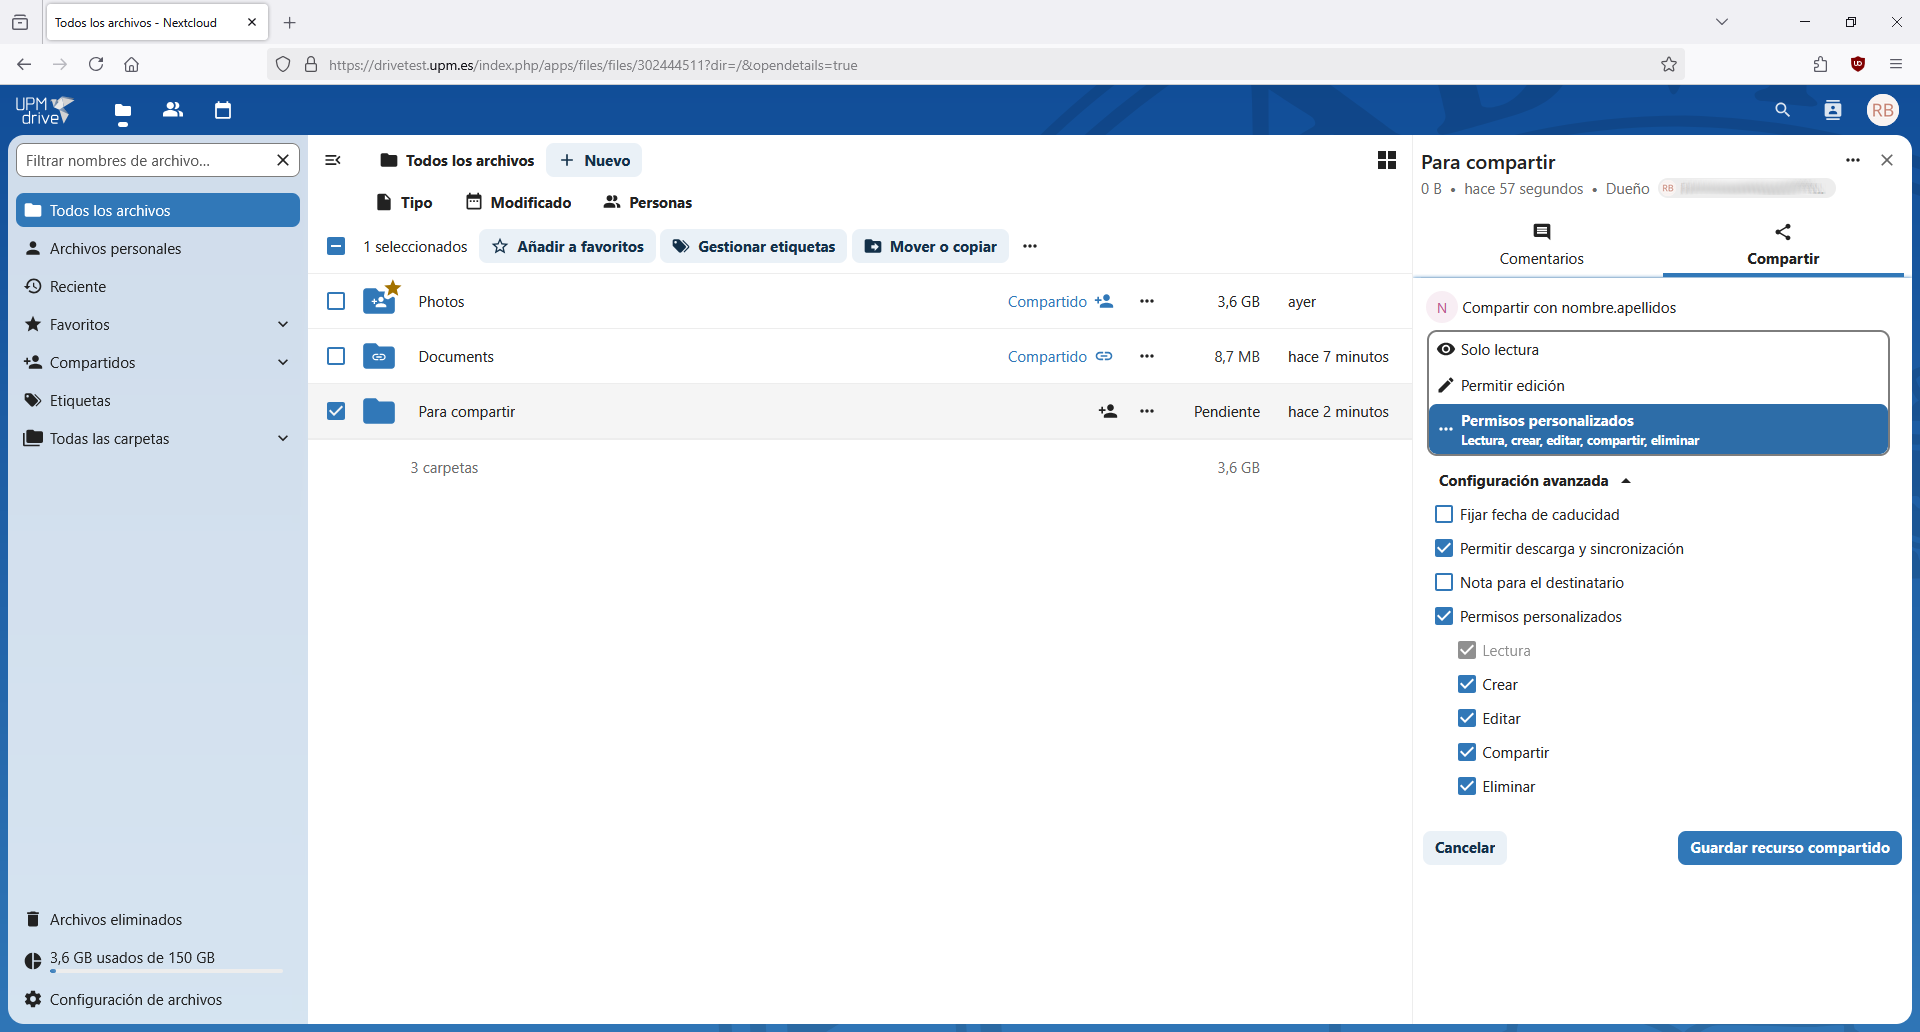Choose Permitir edición permission

click(x=1658, y=385)
